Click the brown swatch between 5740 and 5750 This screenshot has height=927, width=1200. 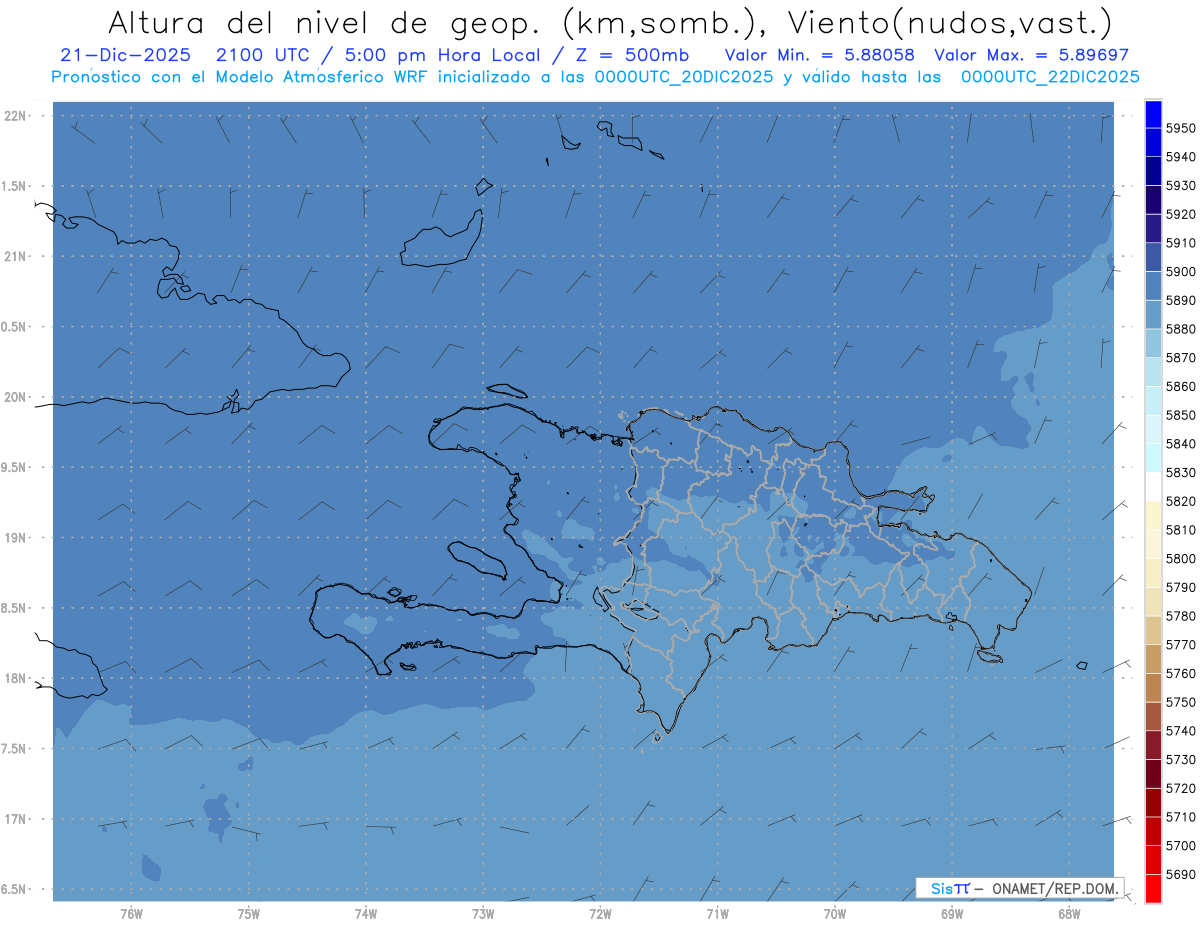click(x=1153, y=716)
